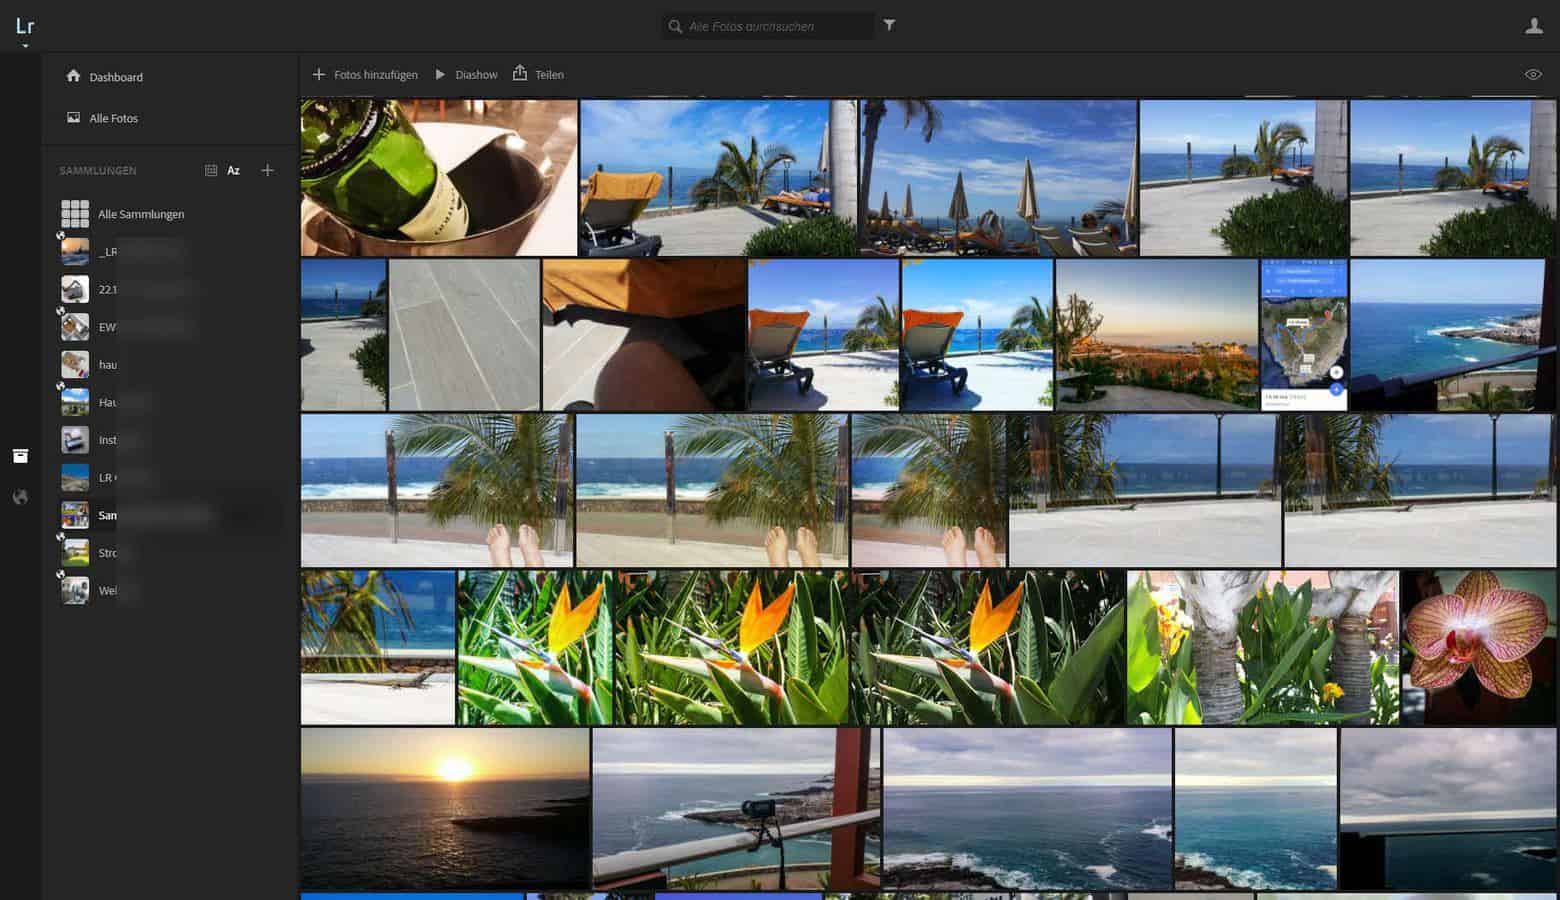Image resolution: width=1560 pixels, height=900 pixels.
Task: Click the Alle Sammlungen grid icon
Action: click(75, 214)
